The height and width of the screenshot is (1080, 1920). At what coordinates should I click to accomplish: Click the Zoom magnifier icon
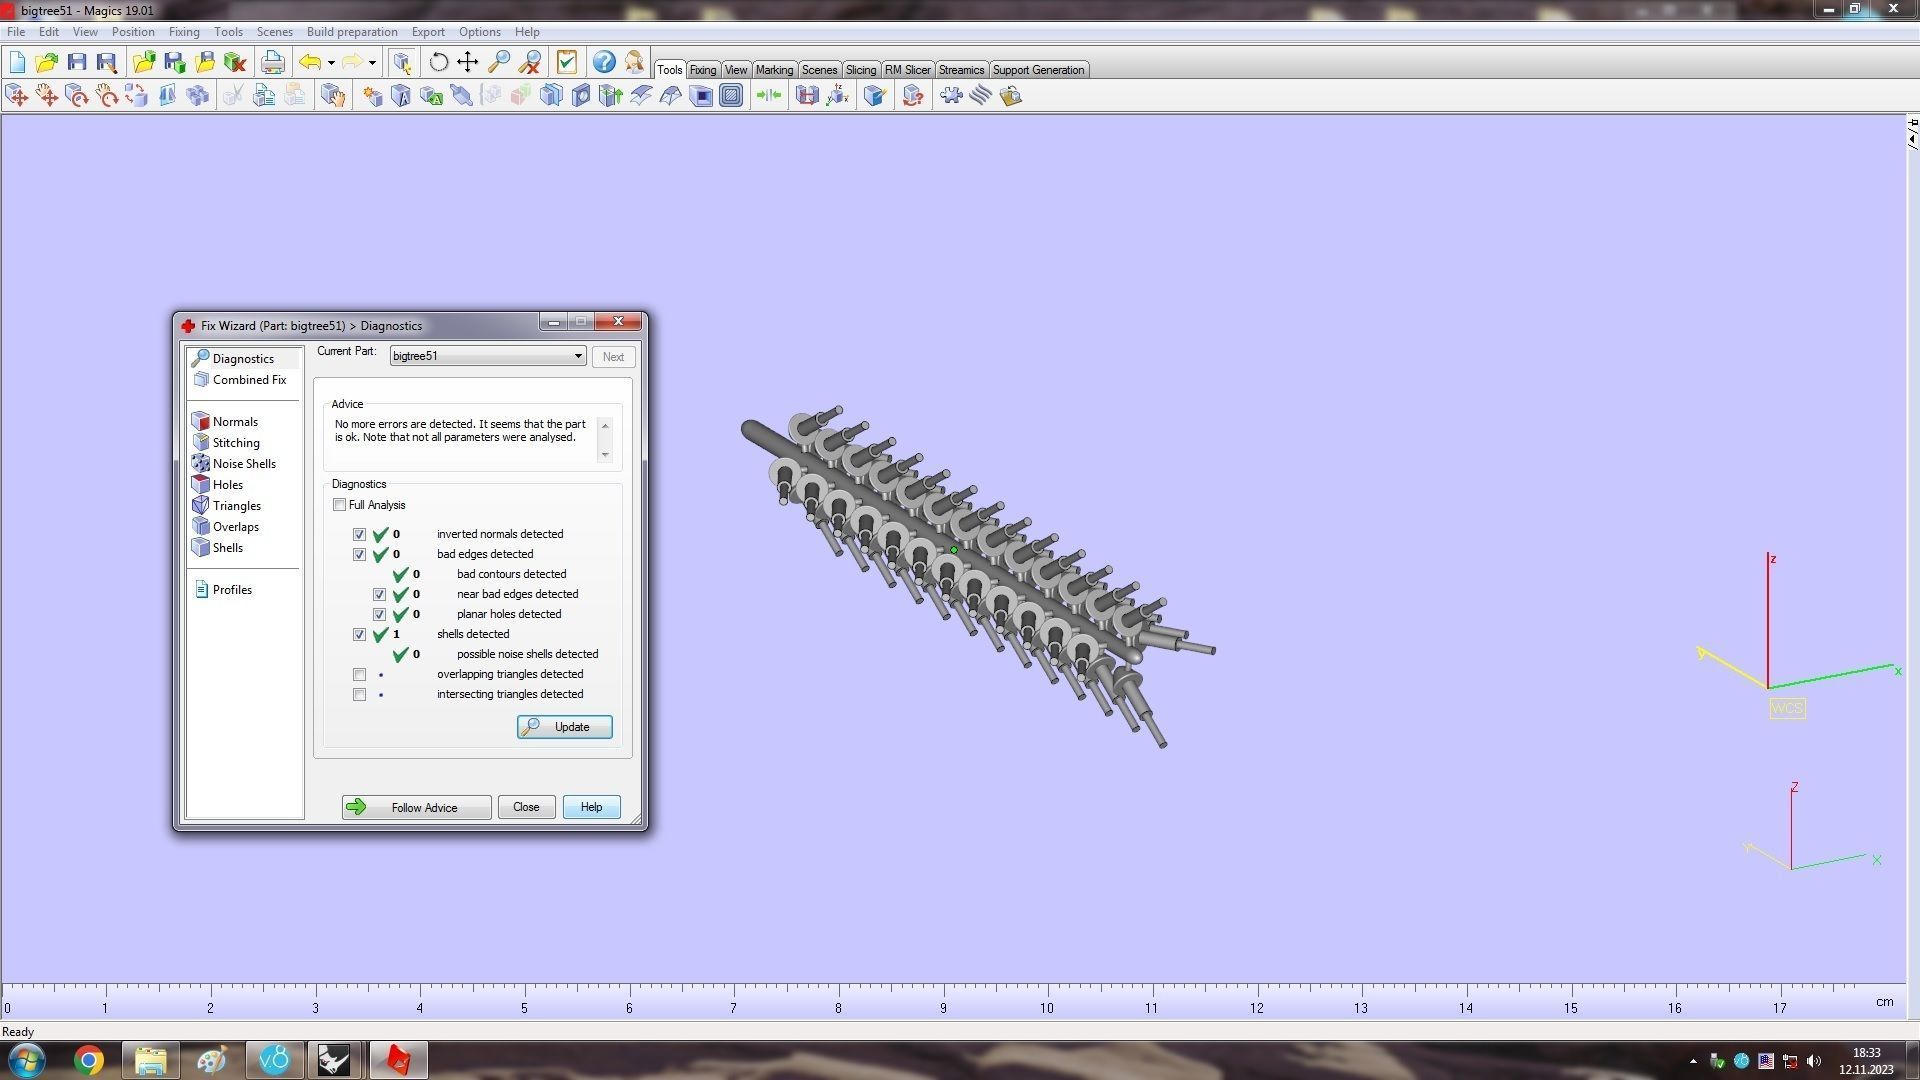(499, 63)
